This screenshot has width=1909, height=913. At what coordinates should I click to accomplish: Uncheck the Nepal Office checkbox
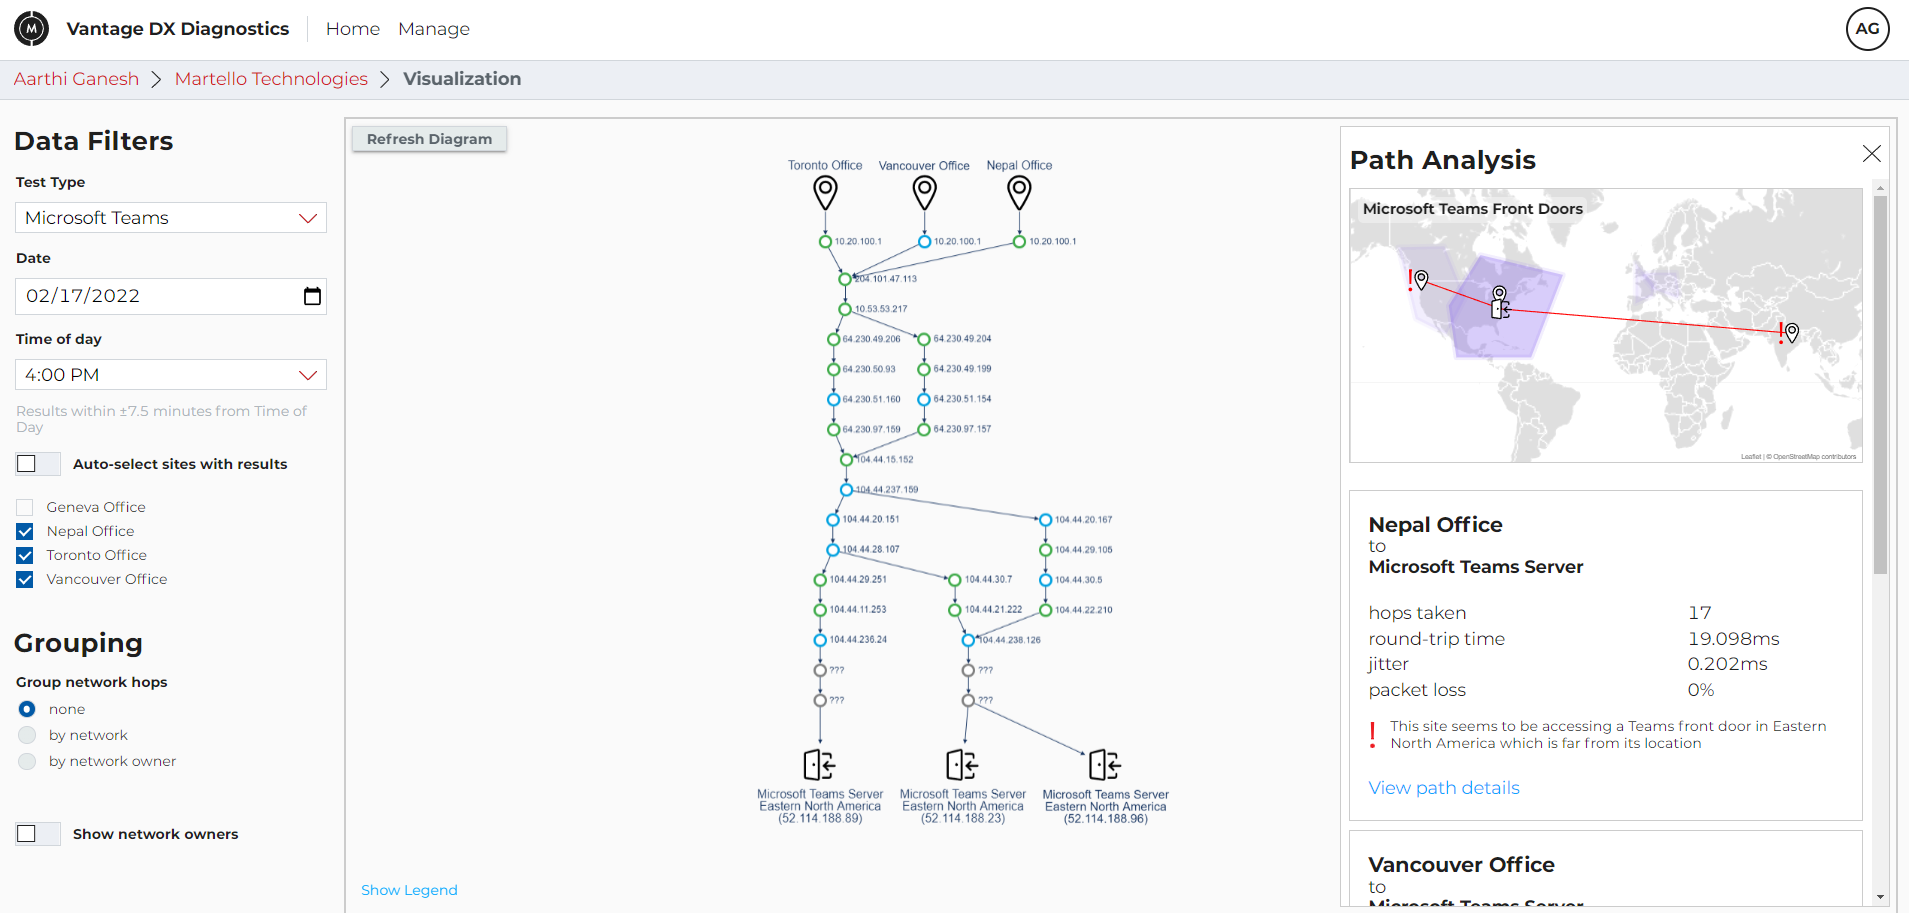coord(25,531)
